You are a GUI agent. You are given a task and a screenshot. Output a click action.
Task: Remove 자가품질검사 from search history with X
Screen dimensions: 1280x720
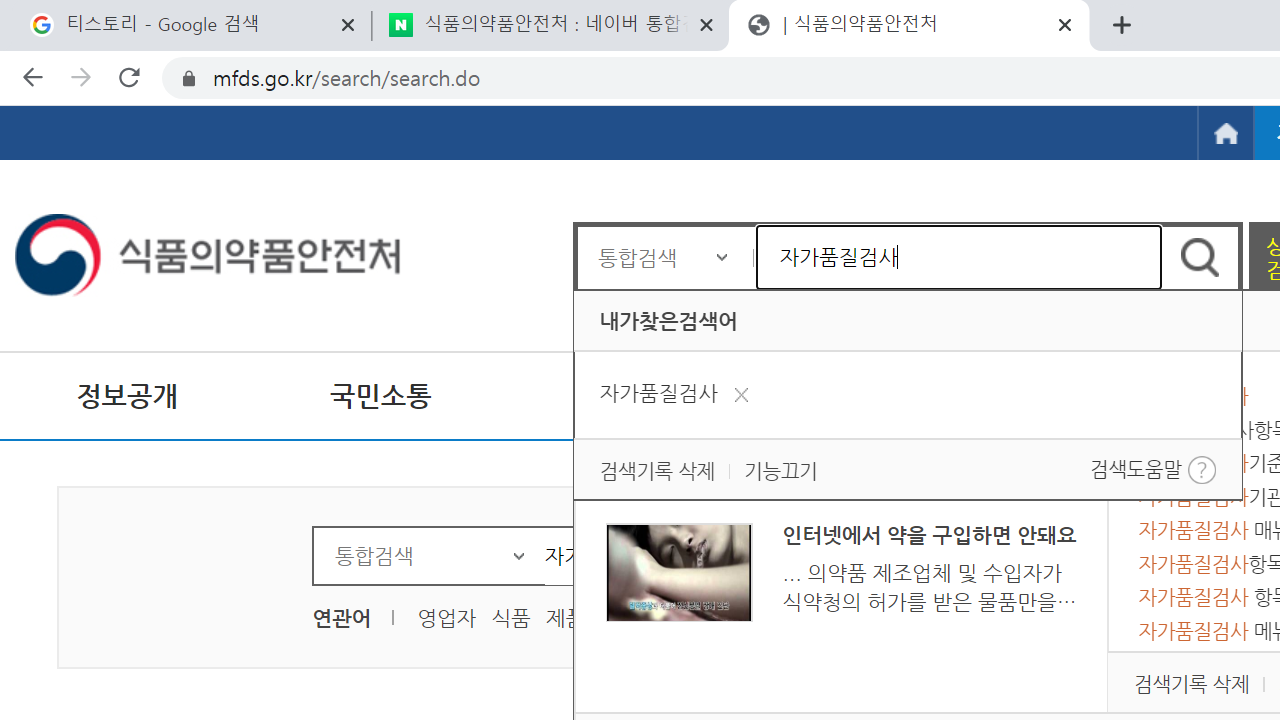point(741,395)
